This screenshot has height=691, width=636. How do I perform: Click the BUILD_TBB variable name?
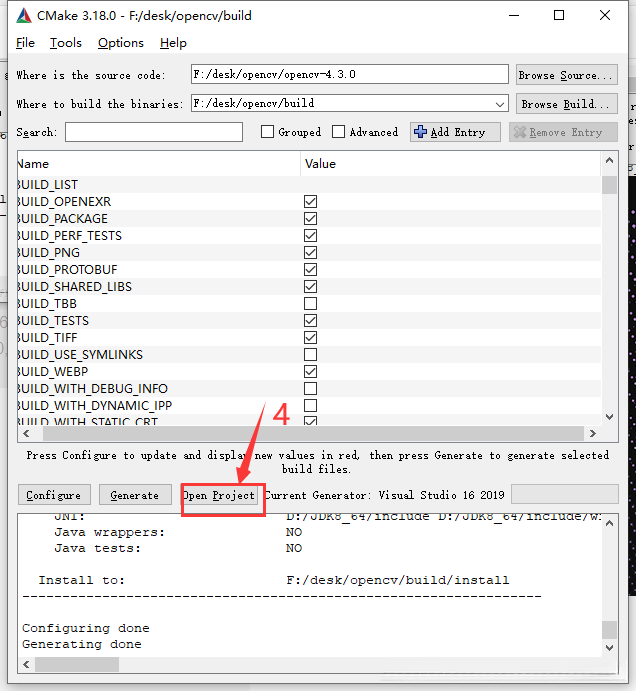pos(47,304)
